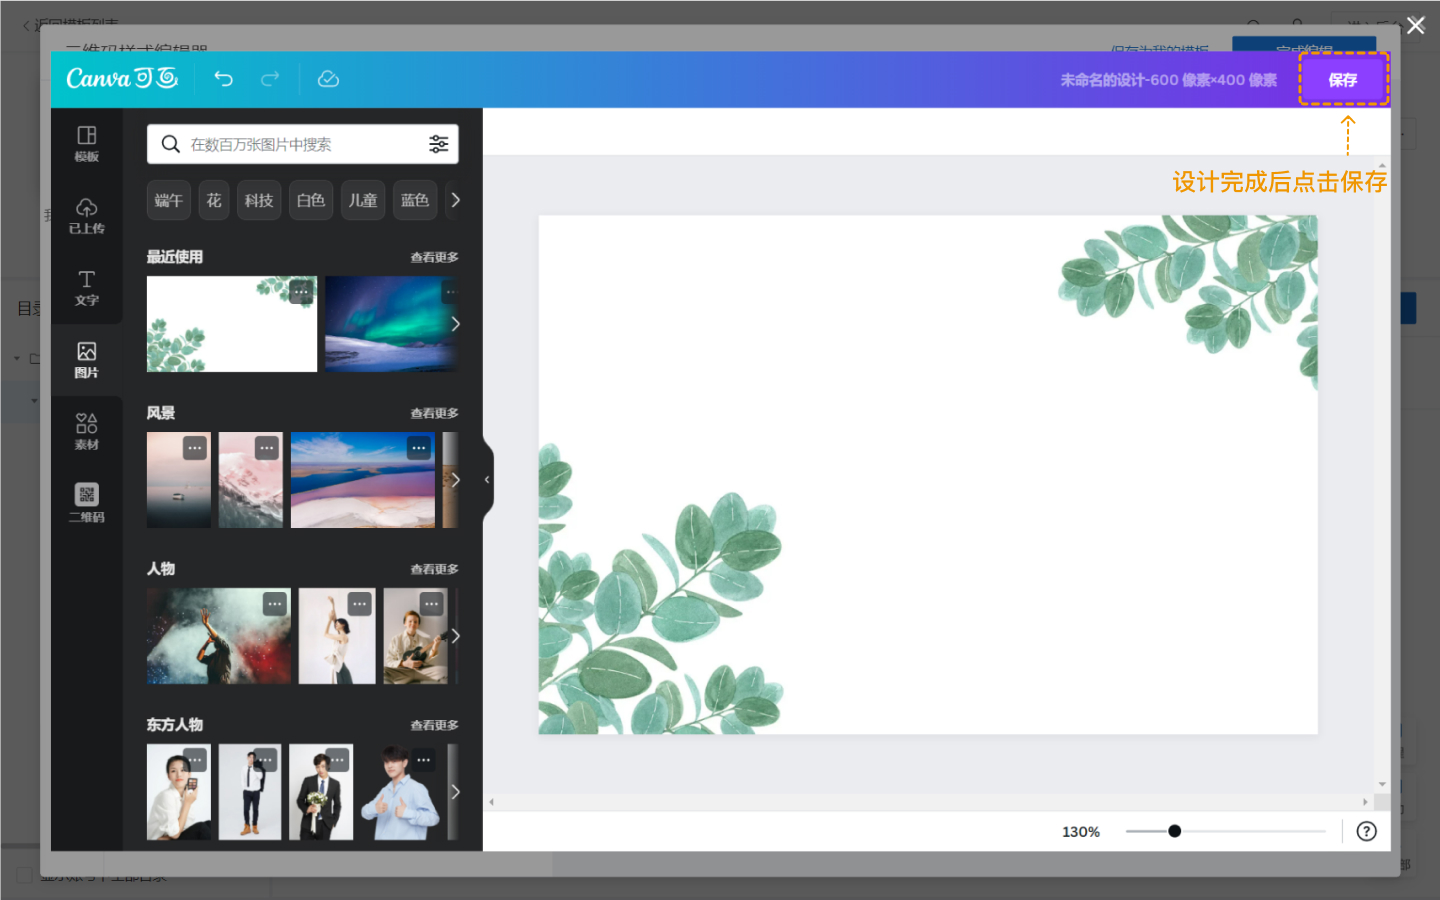Click the canvas horizontal scrollbar
Image resolution: width=1440 pixels, height=900 pixels.
pyautogui.click(x=928, y=802)
